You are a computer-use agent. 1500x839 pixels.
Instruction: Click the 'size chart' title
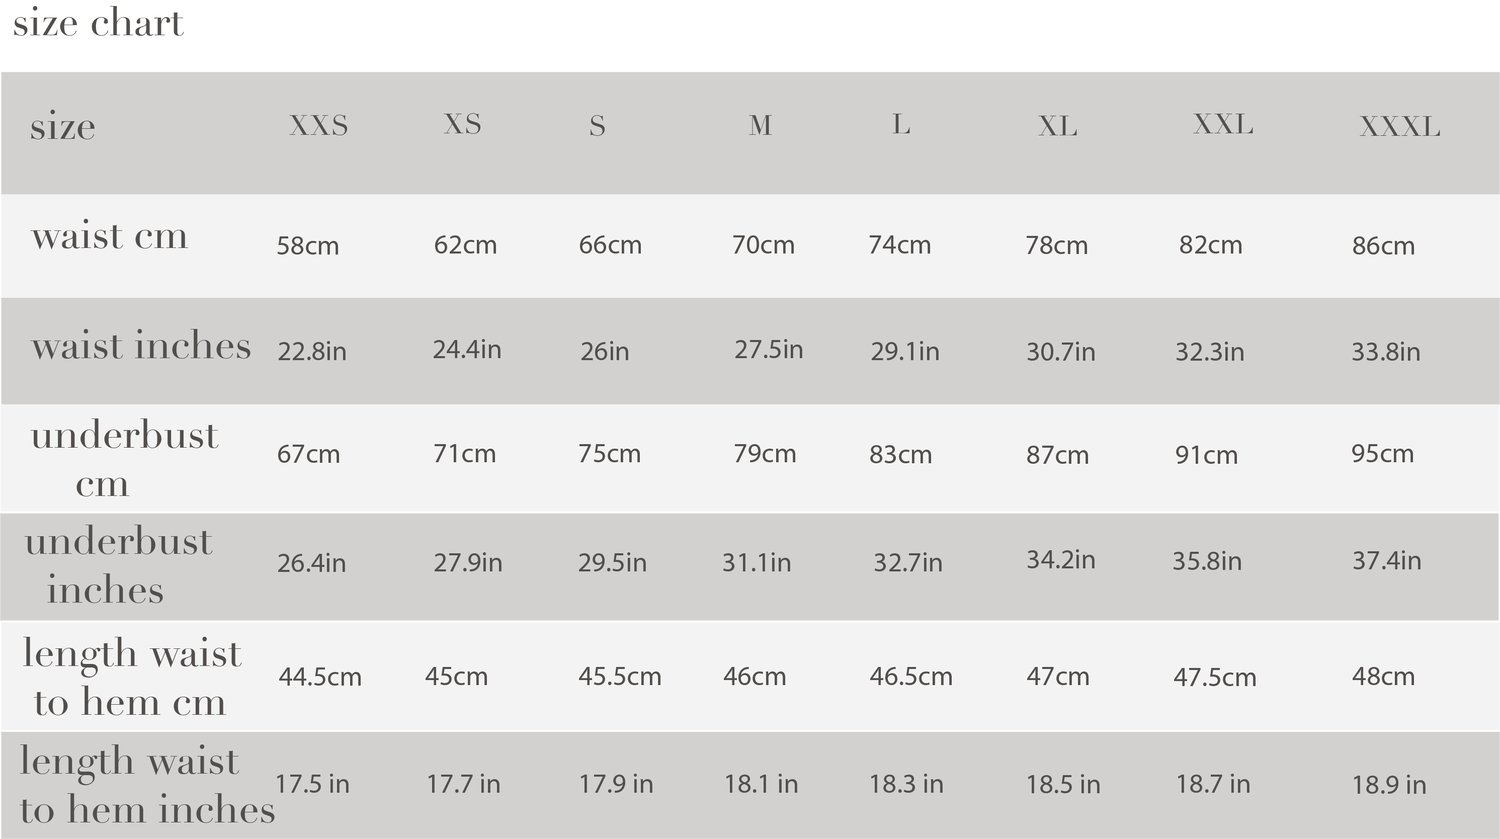(x=98, y=23)
